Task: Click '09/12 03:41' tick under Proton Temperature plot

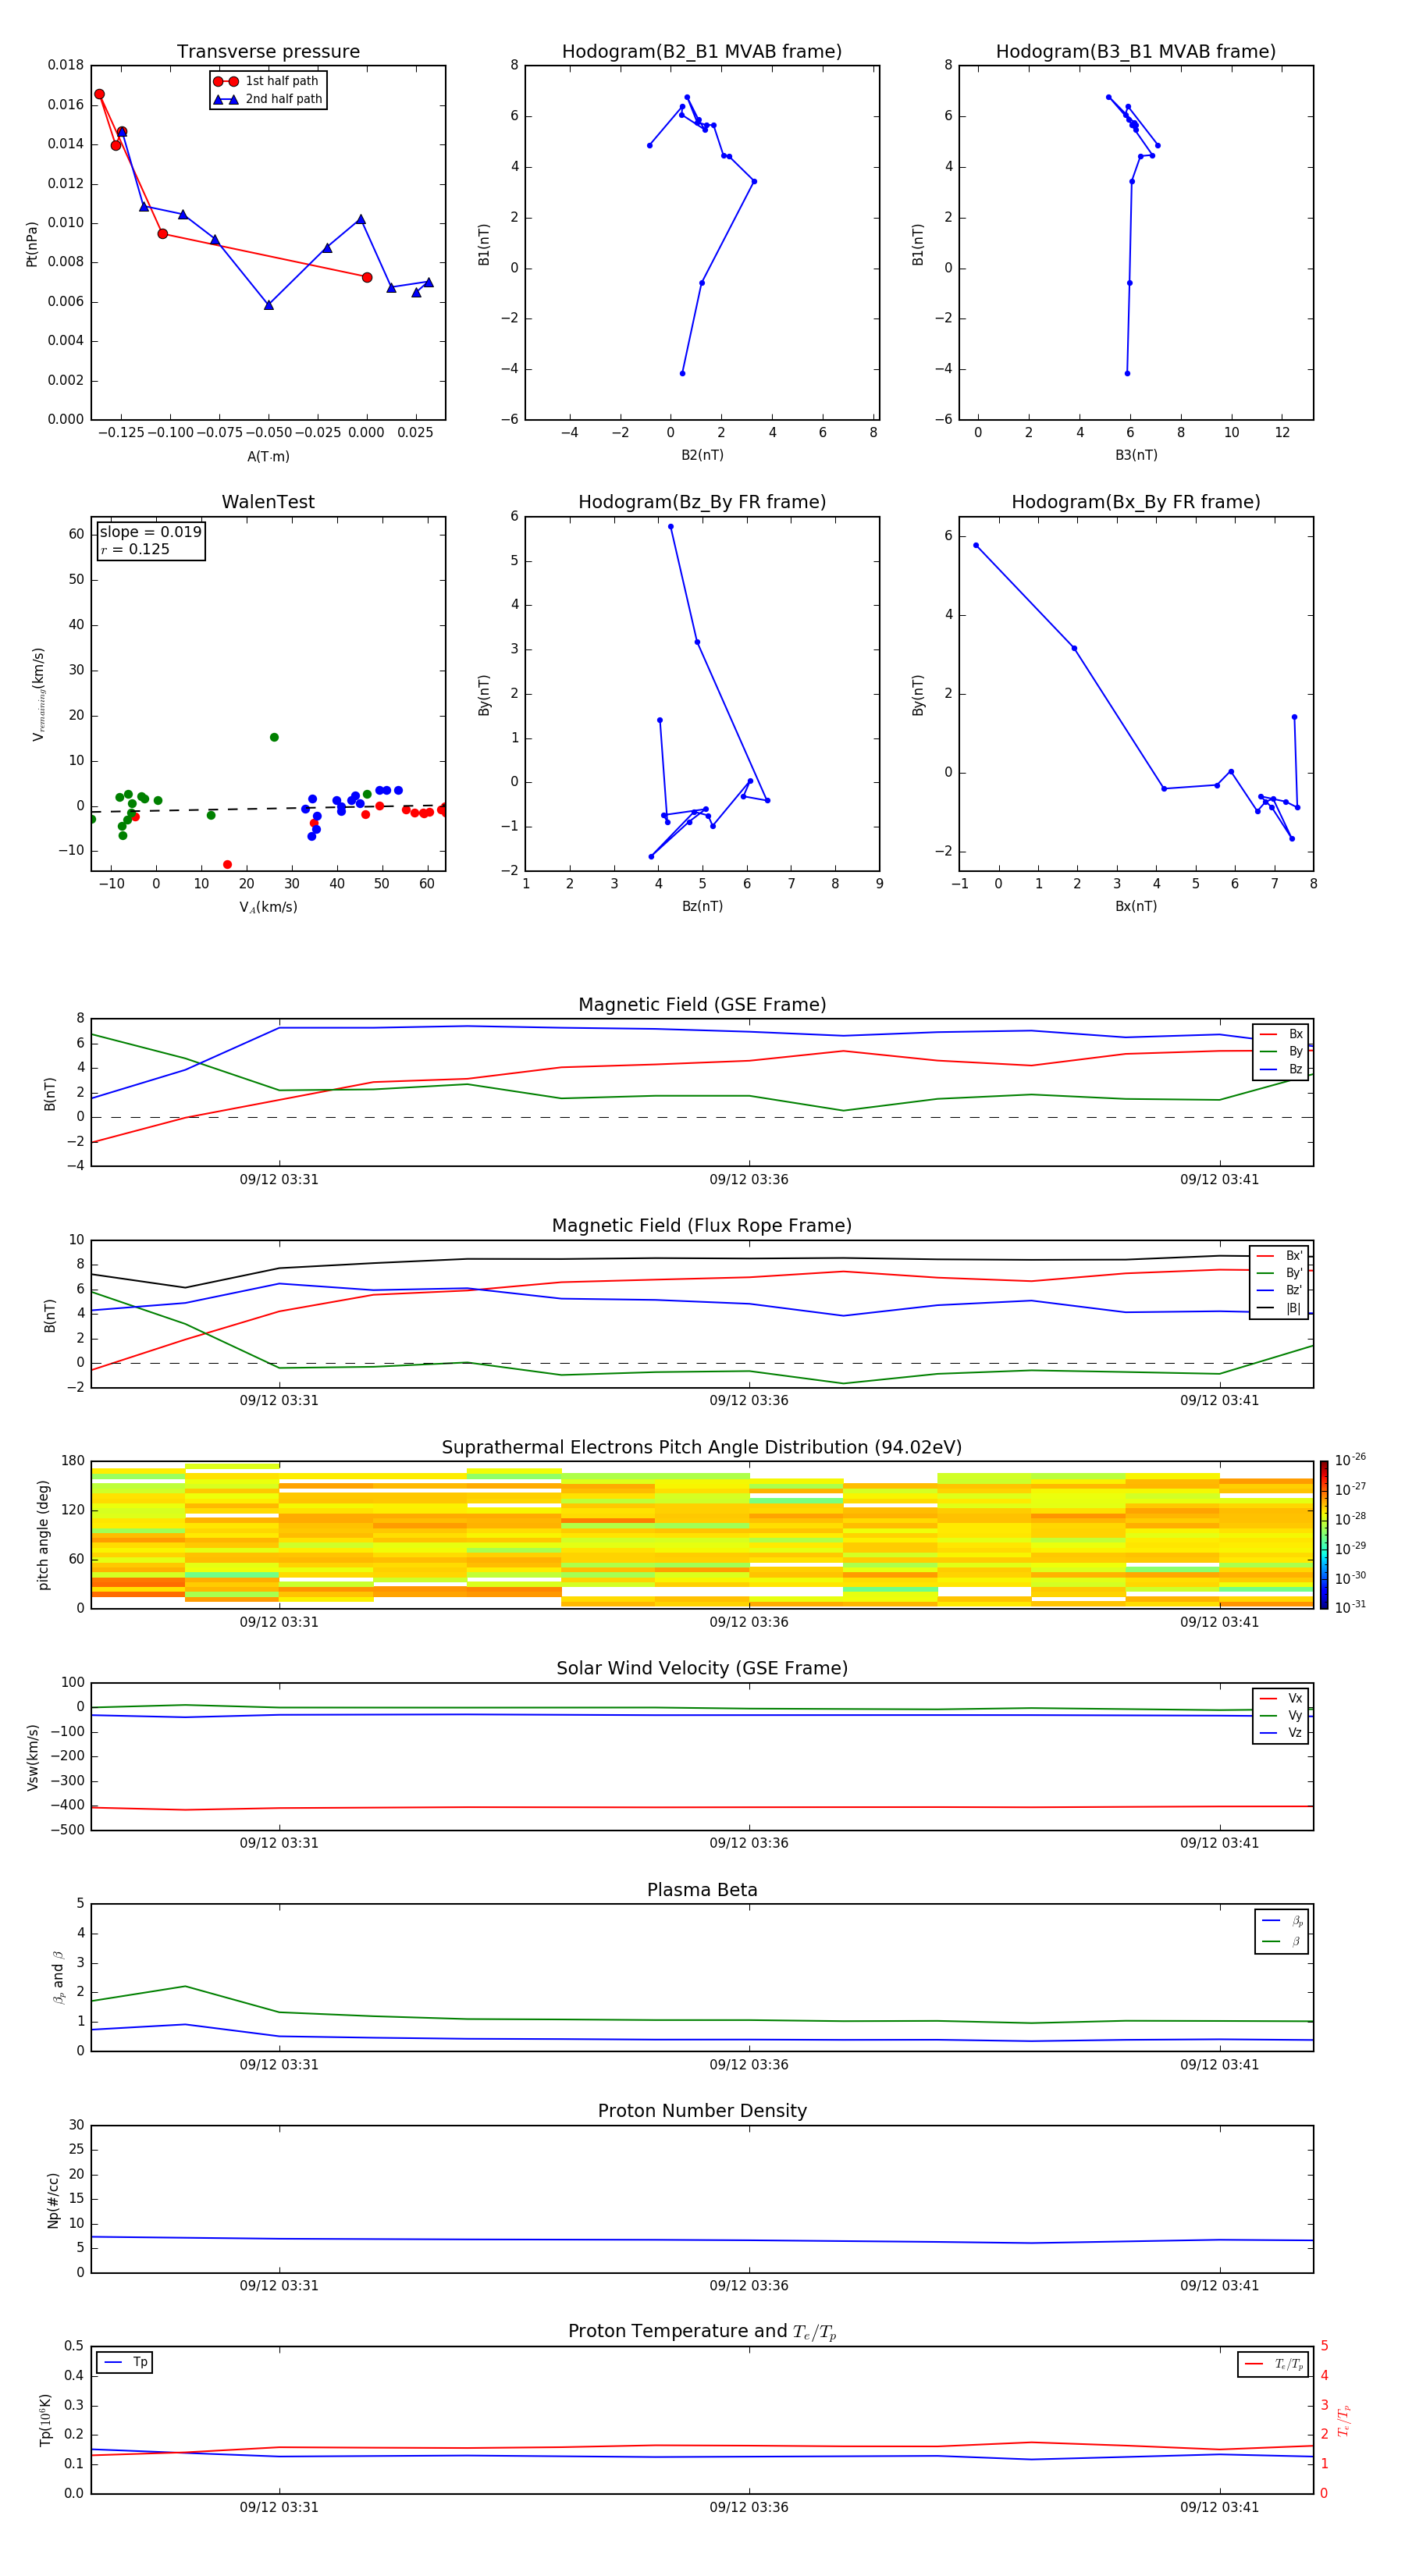Action: (1219, 2507)
